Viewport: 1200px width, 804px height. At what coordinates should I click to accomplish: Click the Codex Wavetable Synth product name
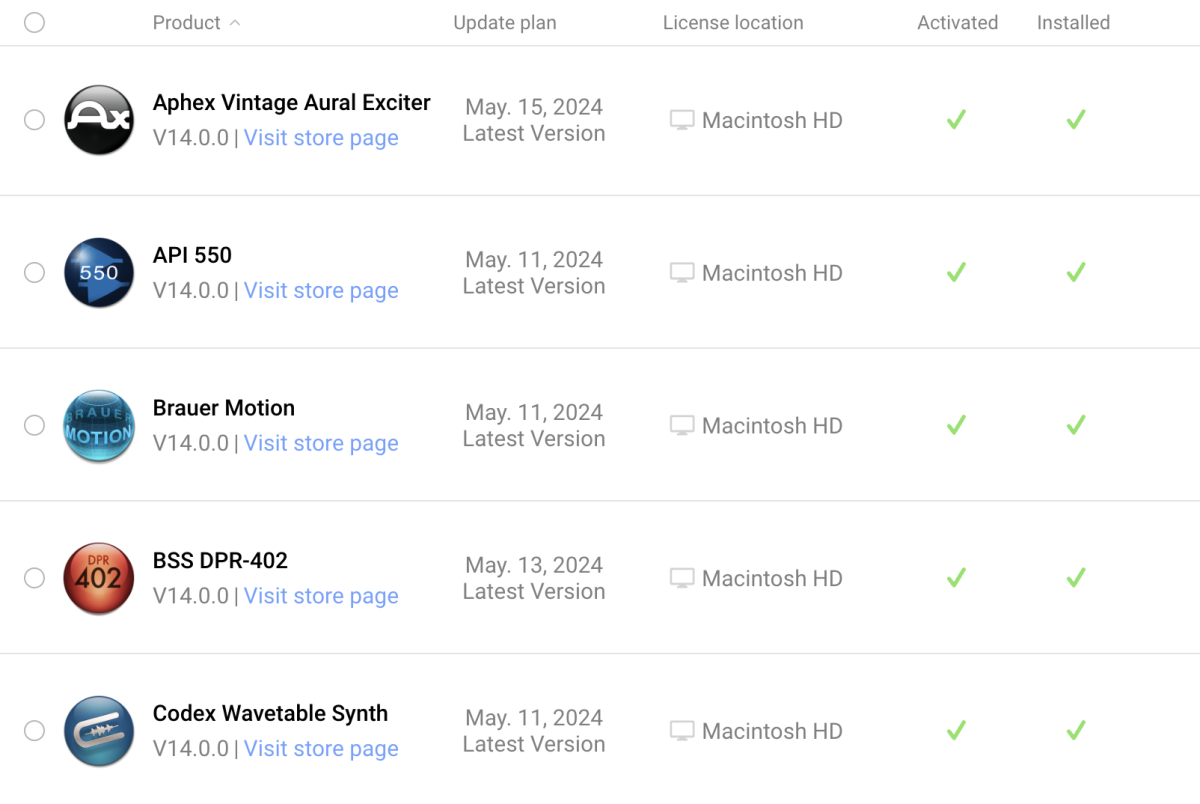click(x=270, y=714)
